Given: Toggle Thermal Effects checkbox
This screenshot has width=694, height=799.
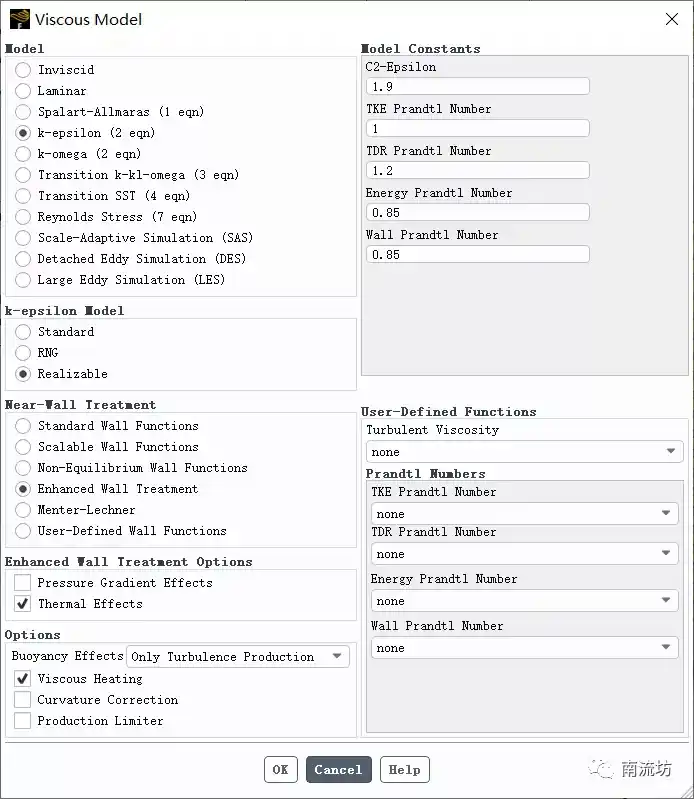Looking at the screenshot, I should pyautogui.click(x=22, y=603).
